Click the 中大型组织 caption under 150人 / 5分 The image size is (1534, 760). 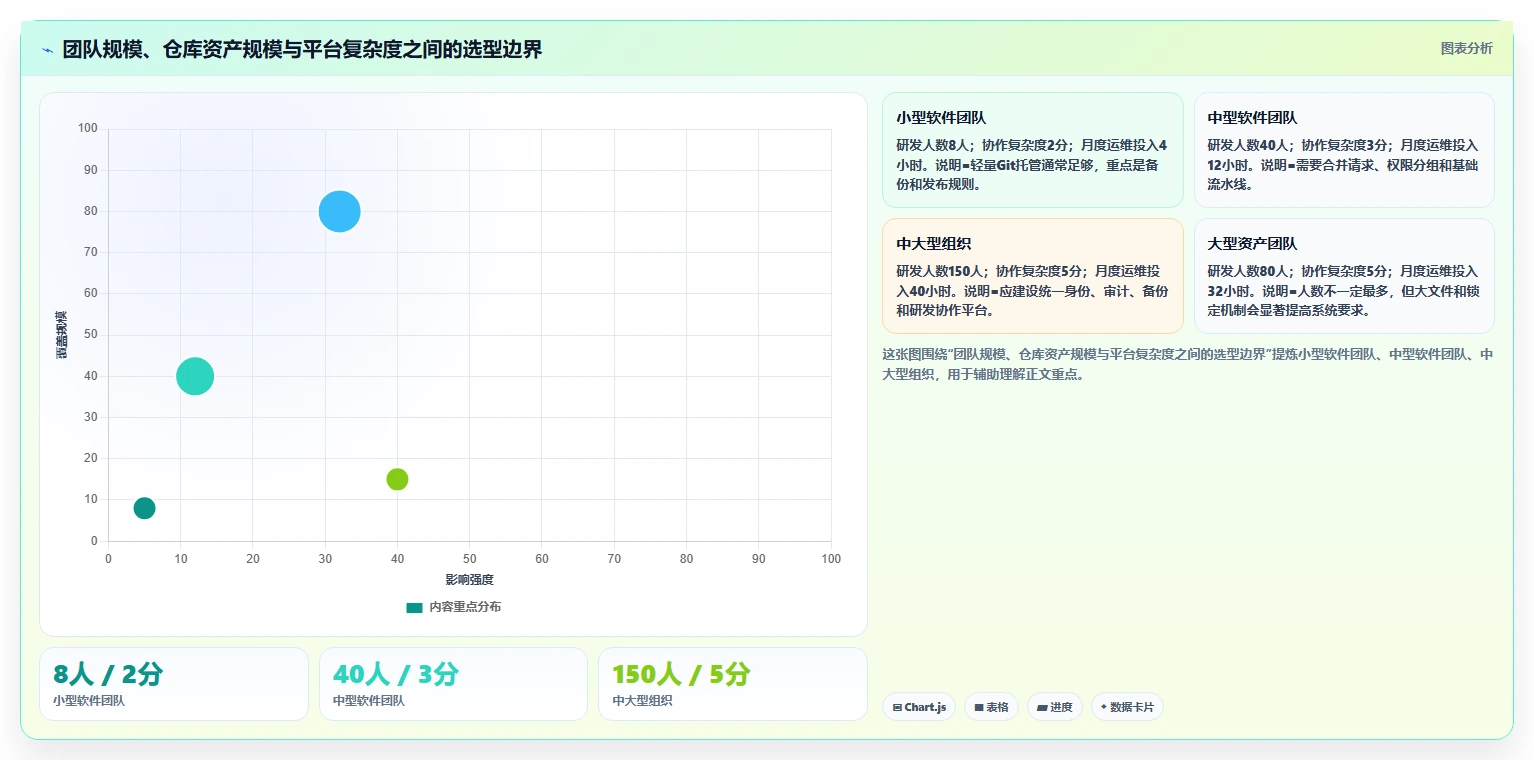(x=642, y=701)
